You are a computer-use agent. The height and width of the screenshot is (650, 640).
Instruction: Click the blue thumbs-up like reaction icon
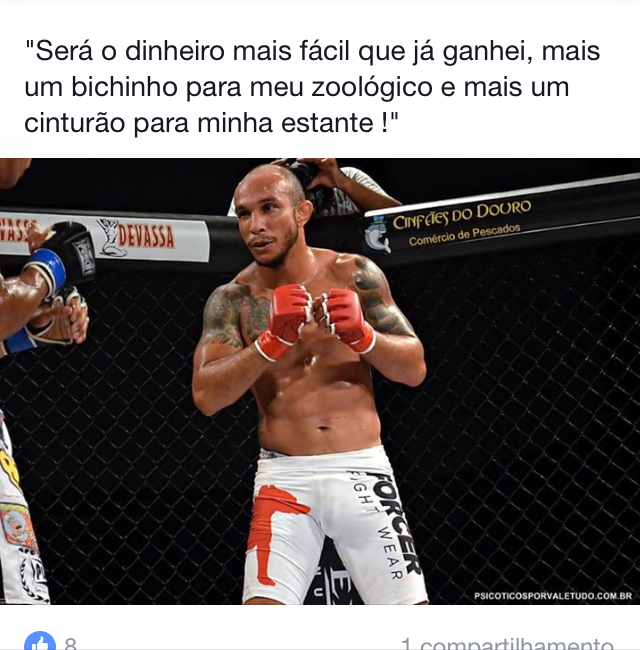(x=40, y=641)
